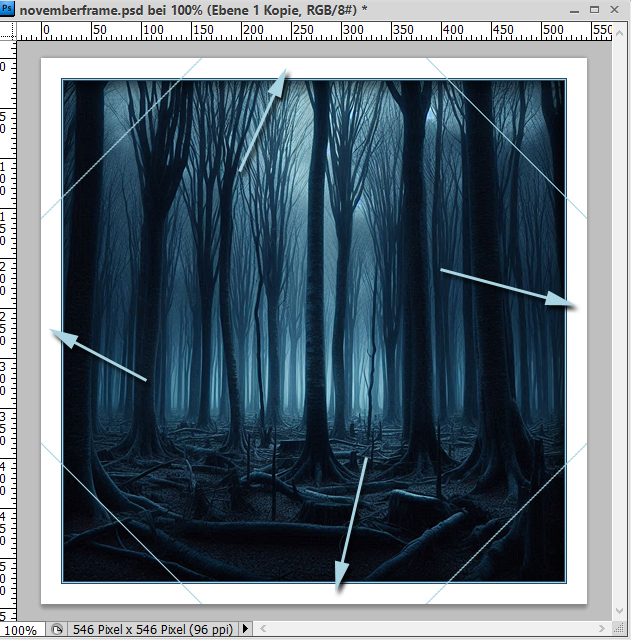631x640 pixels.
Task: Click the 100% zoom level field
Action: tap(22, 630)
